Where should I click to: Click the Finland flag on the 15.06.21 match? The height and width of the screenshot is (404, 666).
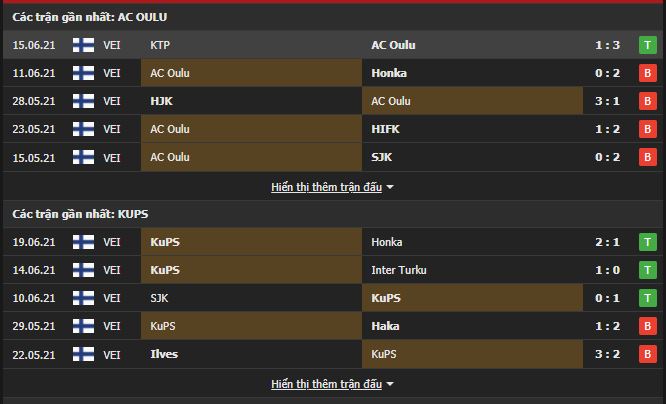[84, 45]
